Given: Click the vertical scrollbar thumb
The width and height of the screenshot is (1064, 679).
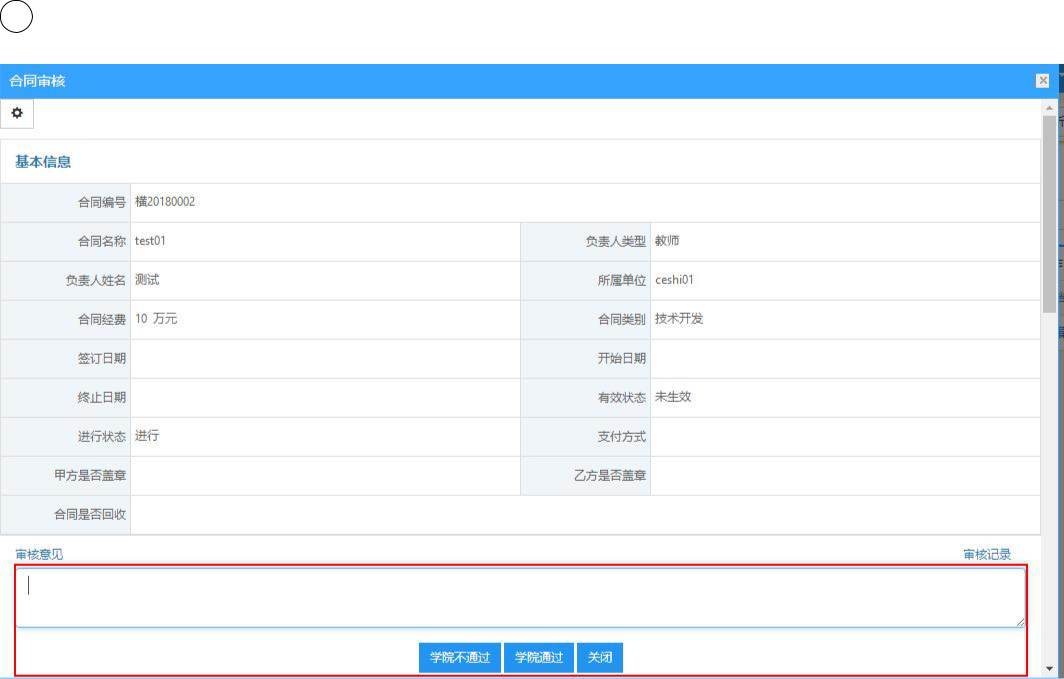Looking at the screenshot, I should [x=1049, y=214].
